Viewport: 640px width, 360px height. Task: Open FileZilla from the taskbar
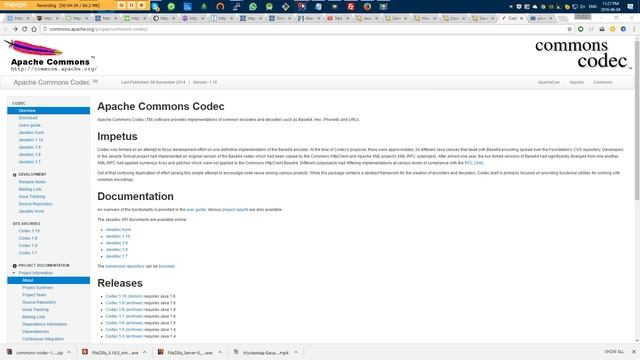(351, 7)
